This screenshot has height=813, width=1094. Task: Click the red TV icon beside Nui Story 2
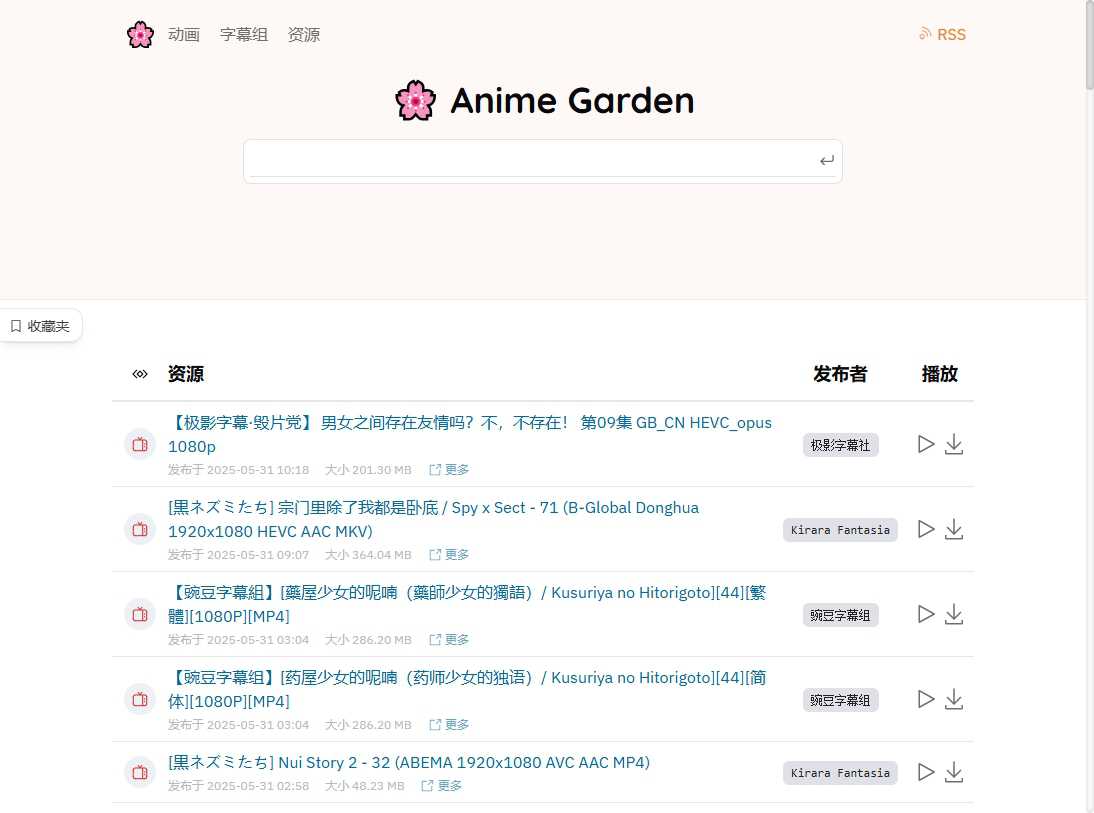[139, 772]
